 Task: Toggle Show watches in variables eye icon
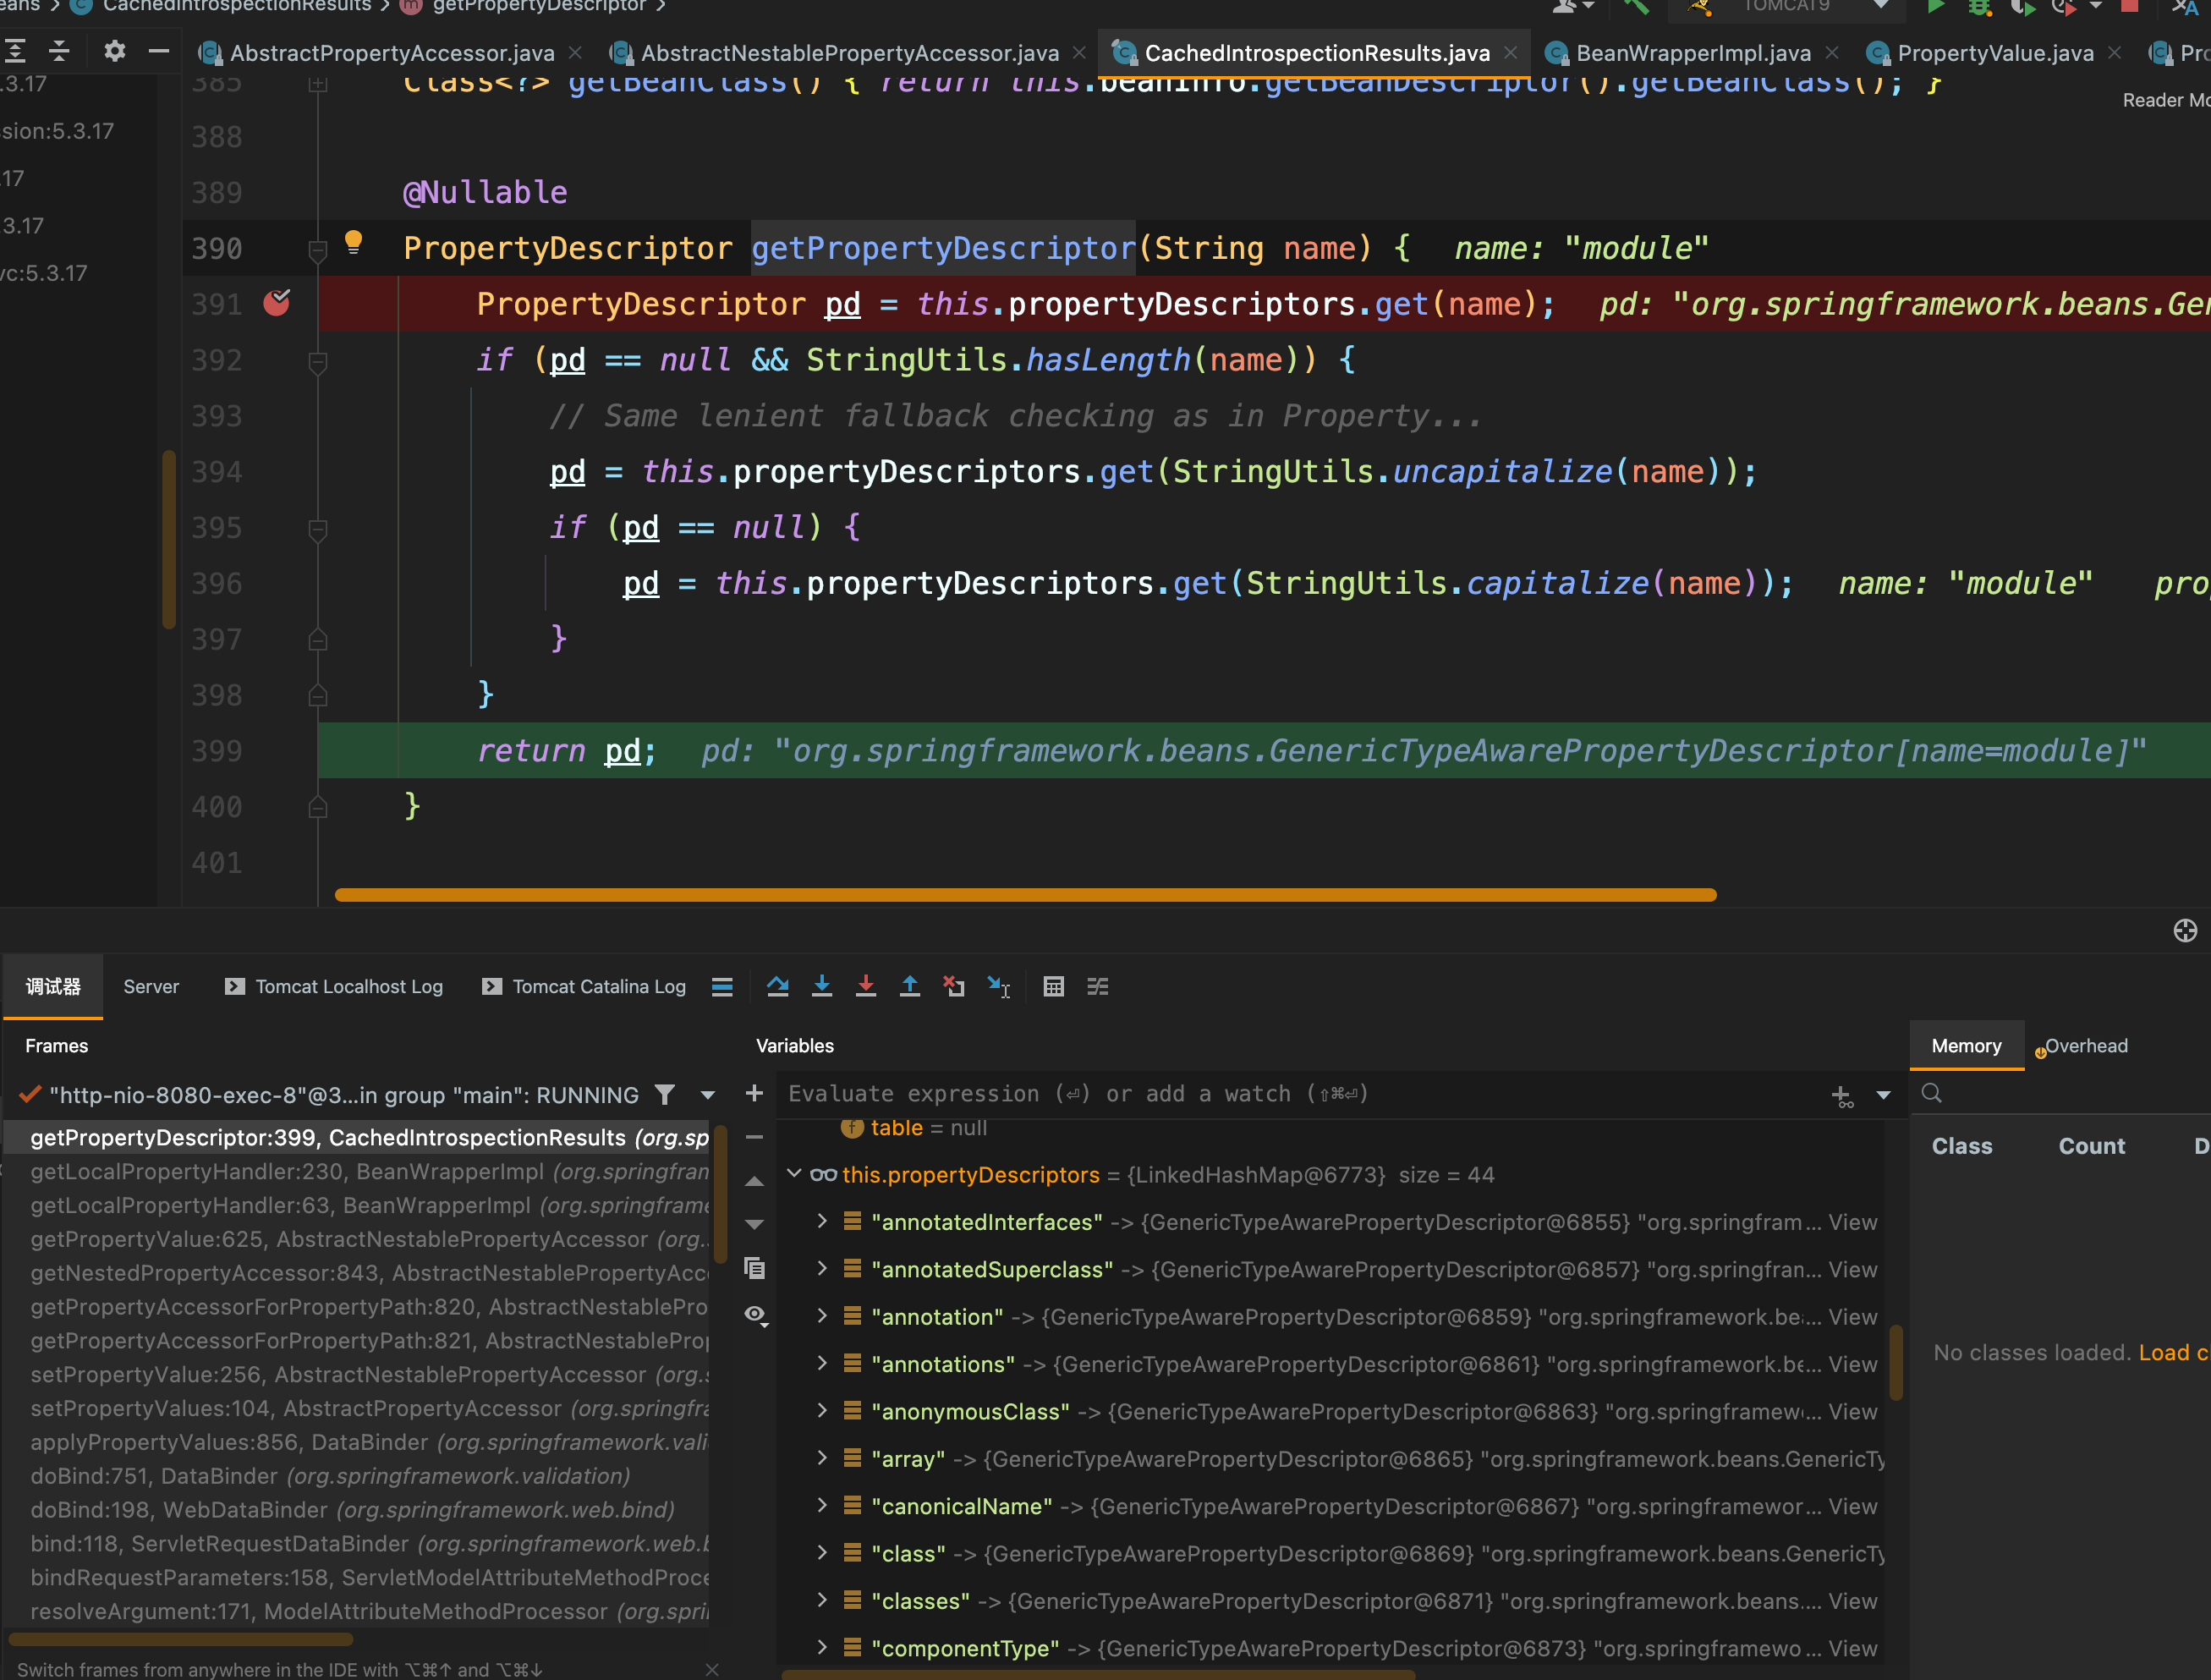(756, 1314)
